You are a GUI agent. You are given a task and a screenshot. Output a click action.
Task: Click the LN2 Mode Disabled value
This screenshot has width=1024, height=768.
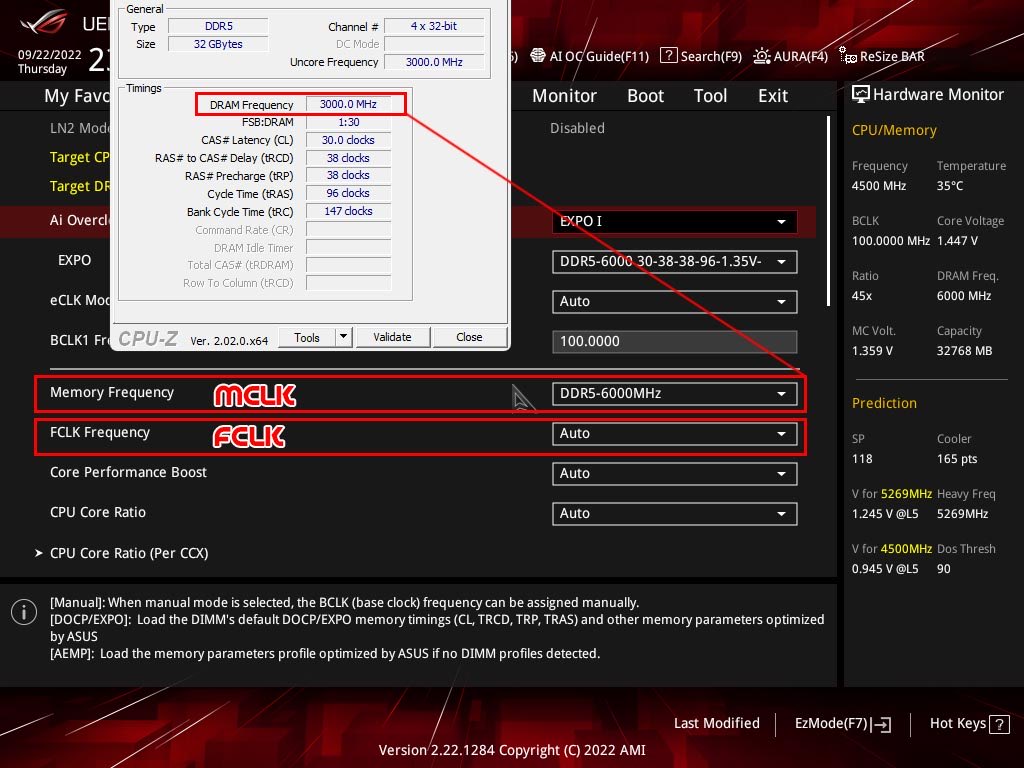(577, 128)
